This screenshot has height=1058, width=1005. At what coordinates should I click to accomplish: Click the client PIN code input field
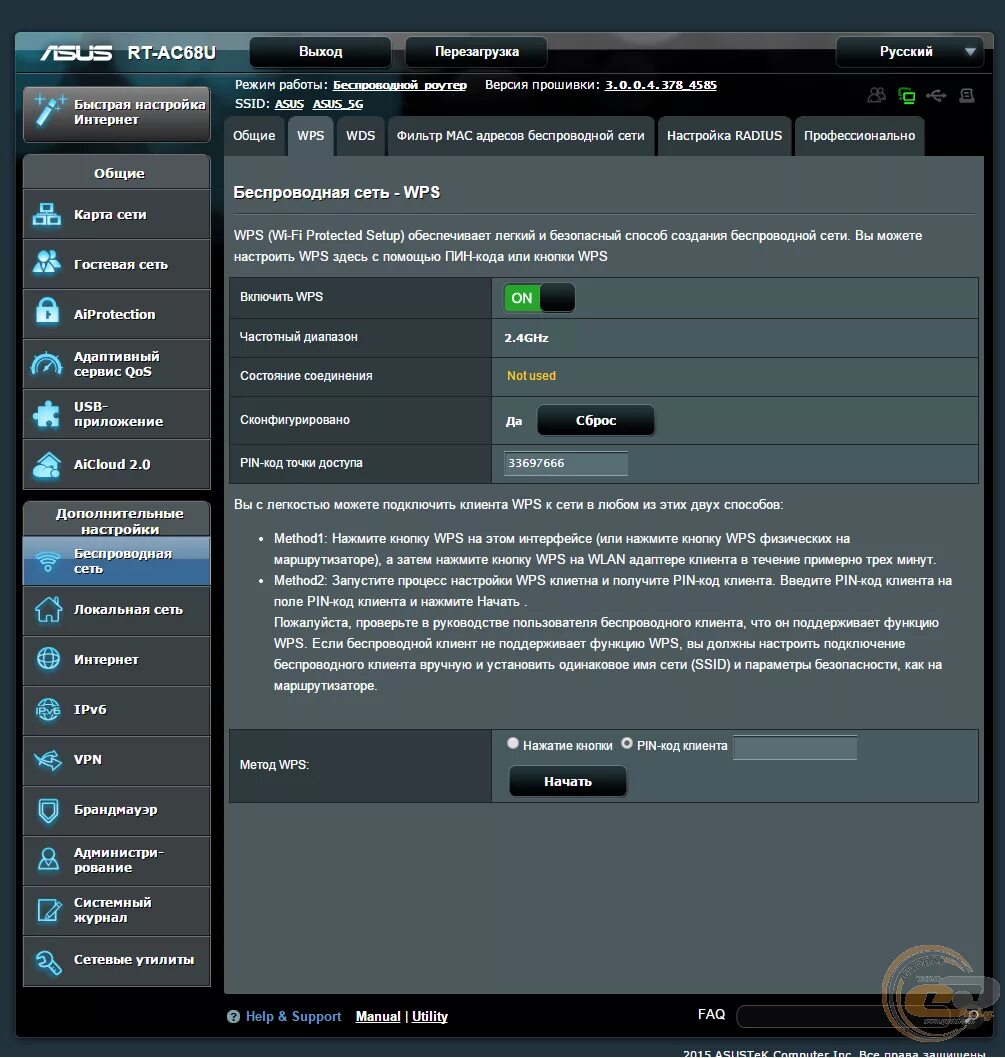[x=795, y=747]
